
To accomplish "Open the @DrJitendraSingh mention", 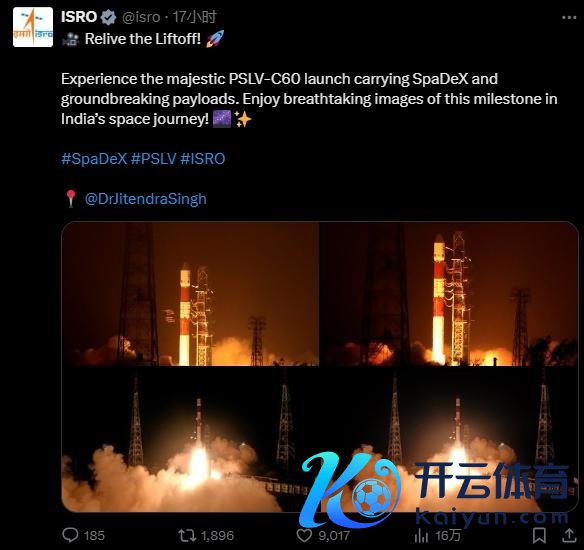I will (x=146, y=199).
